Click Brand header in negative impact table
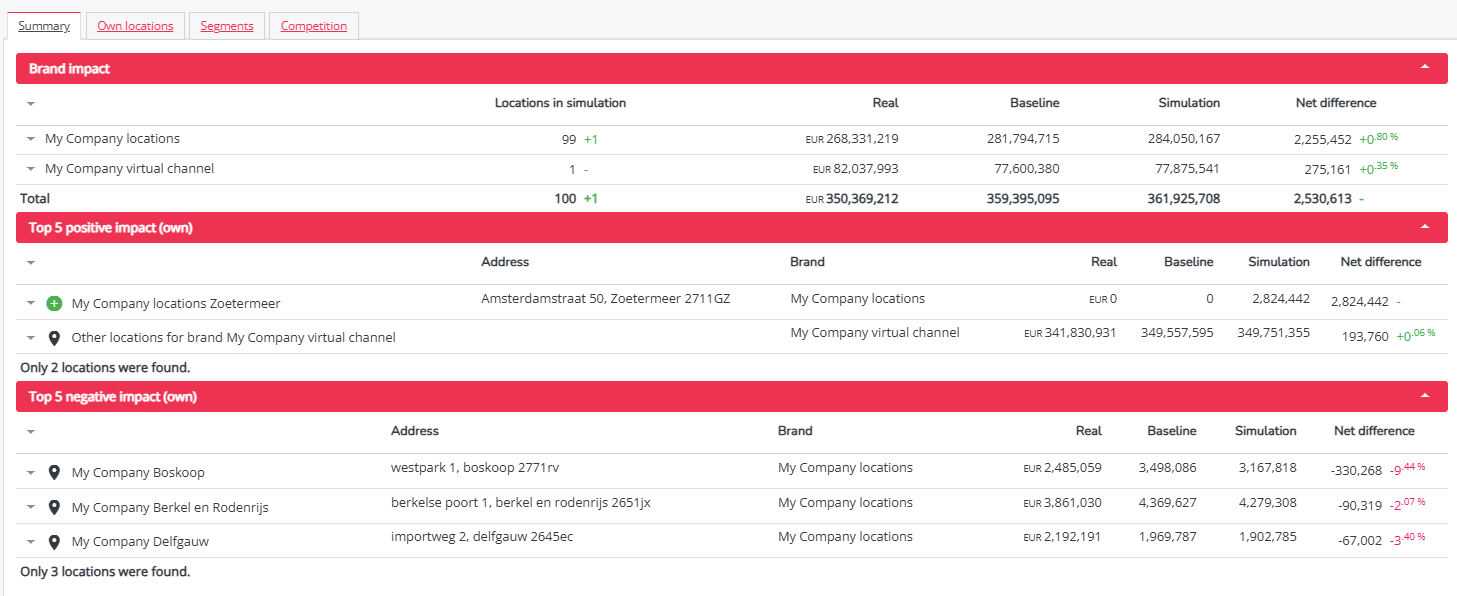This screenshot has height=596, width=1457. pyautogui.click(x=795, y=431)
